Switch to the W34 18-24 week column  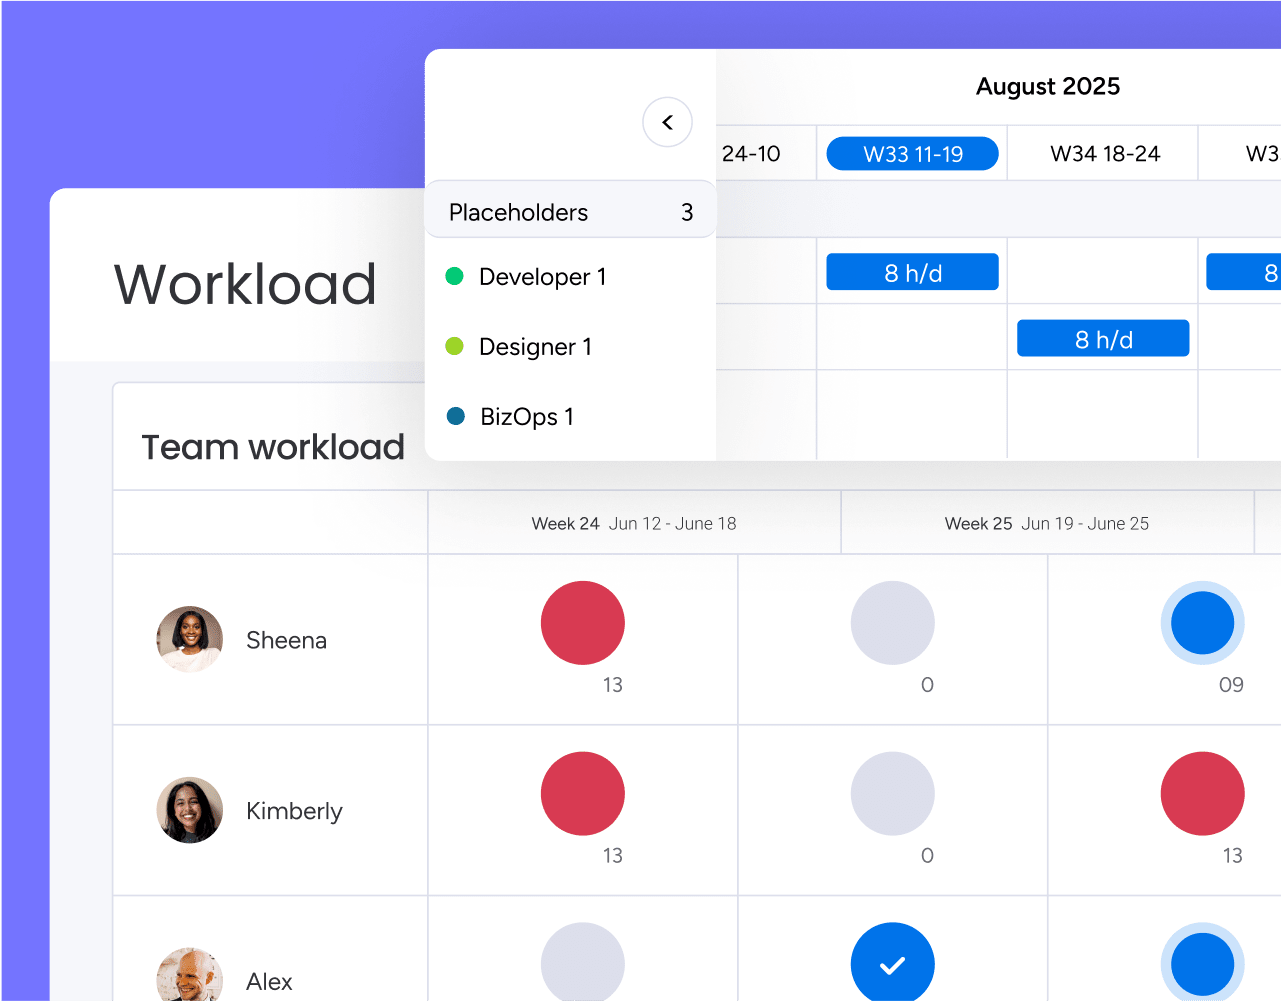point(1104,154)
